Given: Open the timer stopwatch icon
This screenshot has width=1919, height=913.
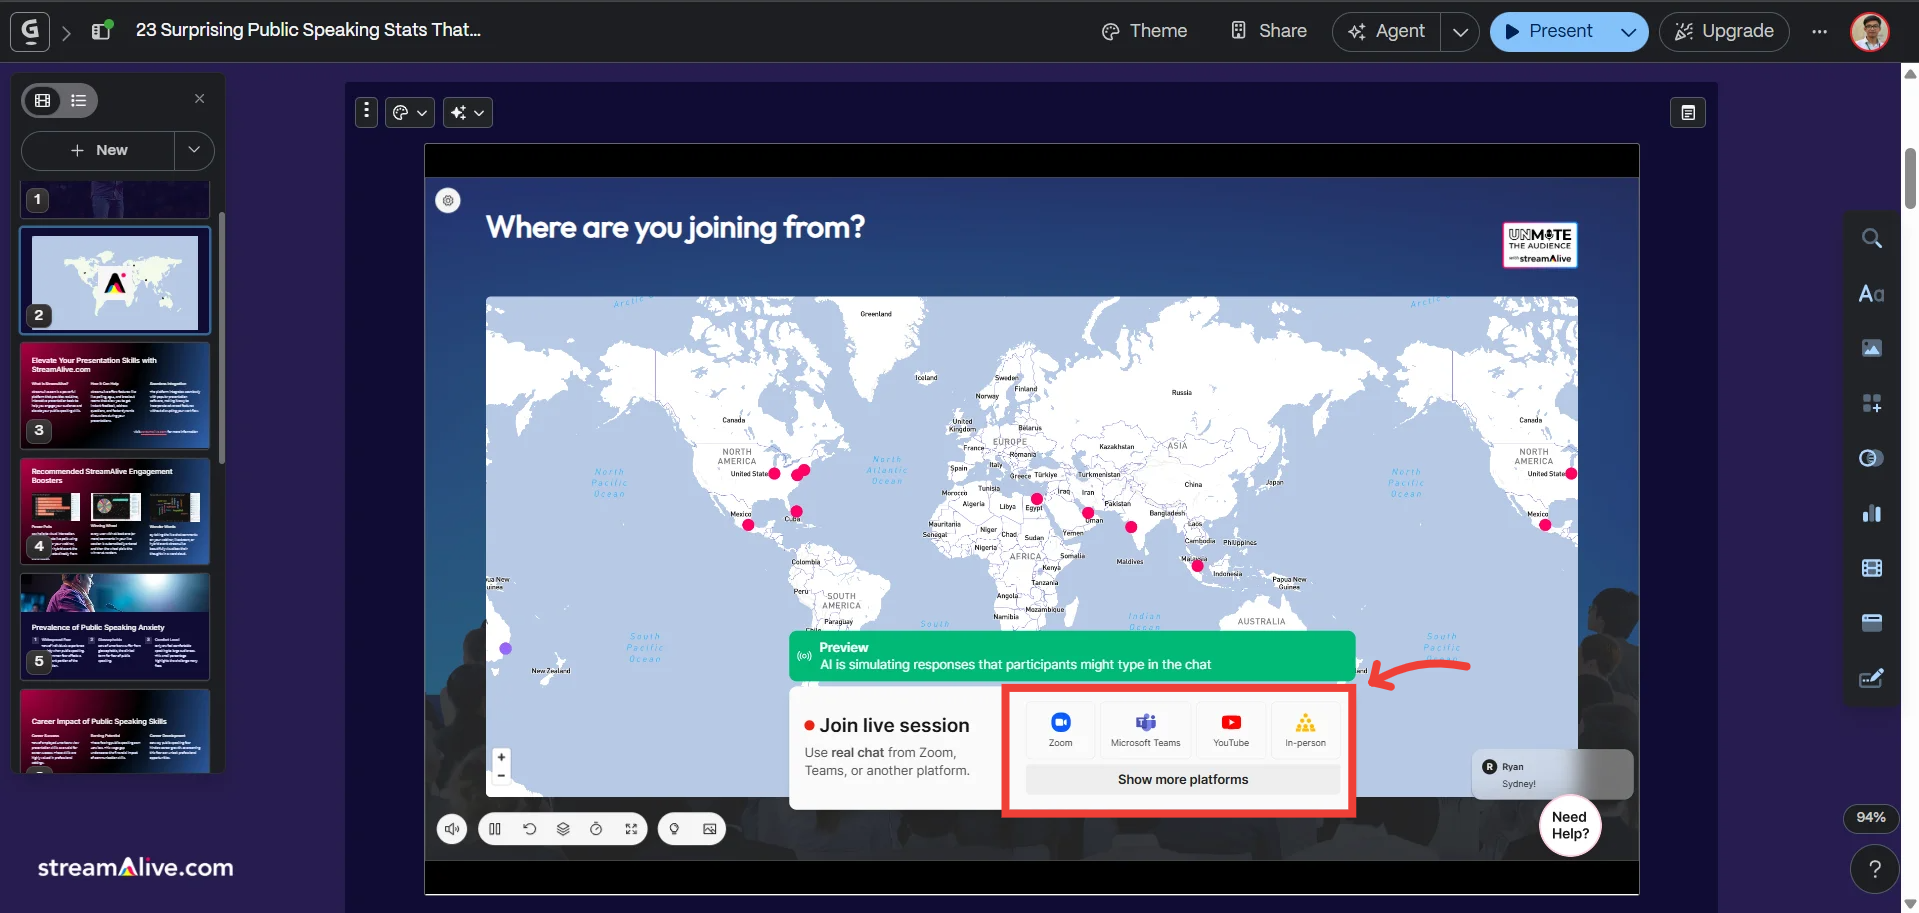Looking at the screenshot, I should point(596,829).
